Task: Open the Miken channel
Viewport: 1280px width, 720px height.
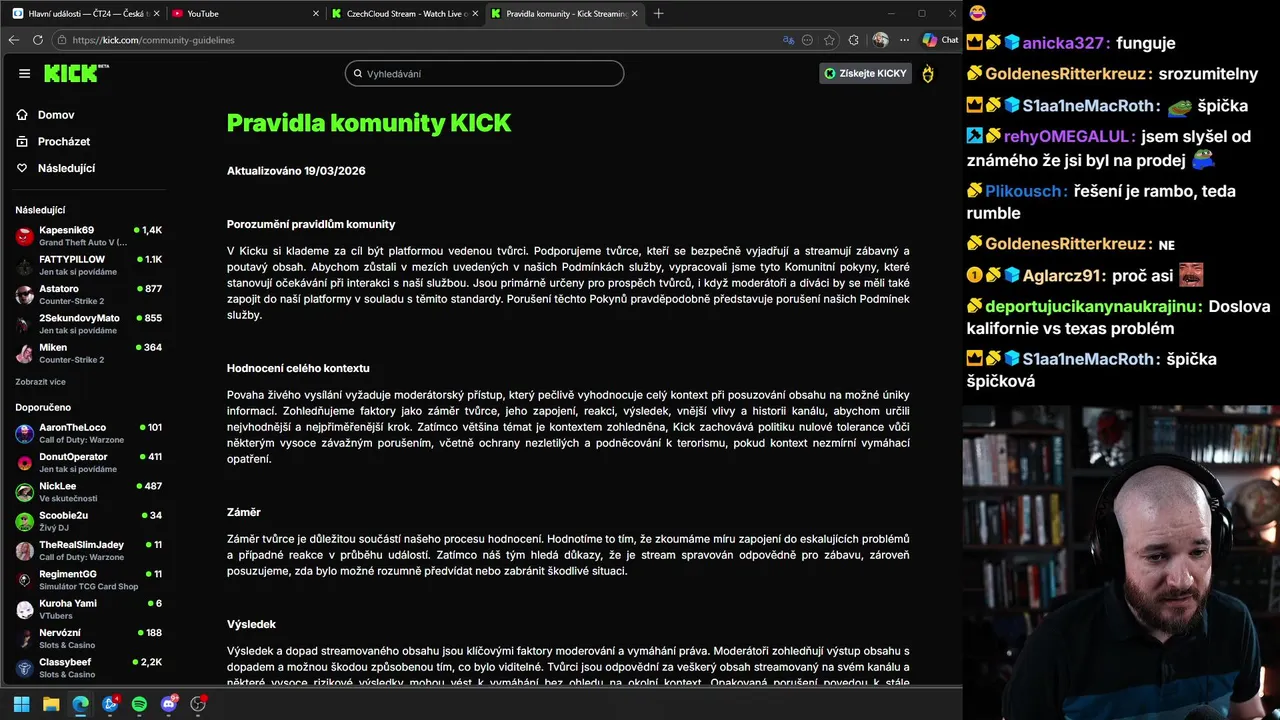Action: 88,353
